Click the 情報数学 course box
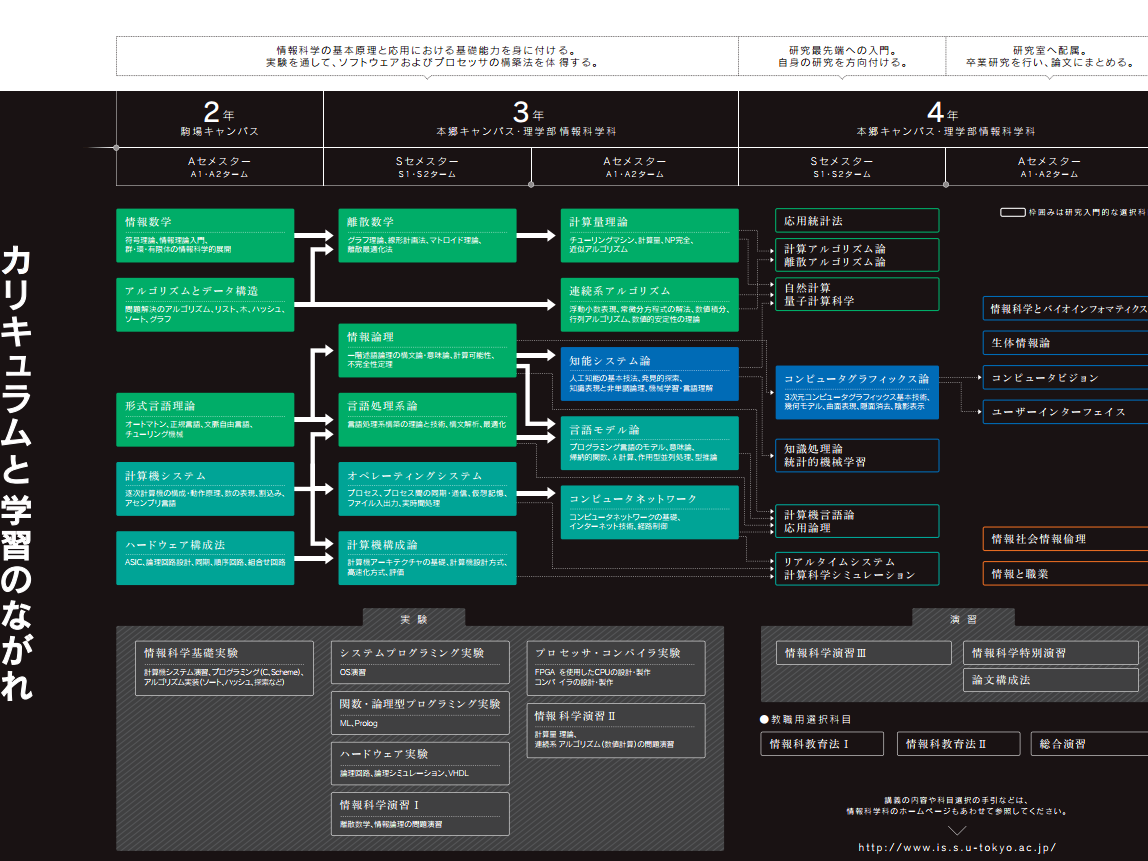Screen dimensions: 1148x861 [205, 235]
